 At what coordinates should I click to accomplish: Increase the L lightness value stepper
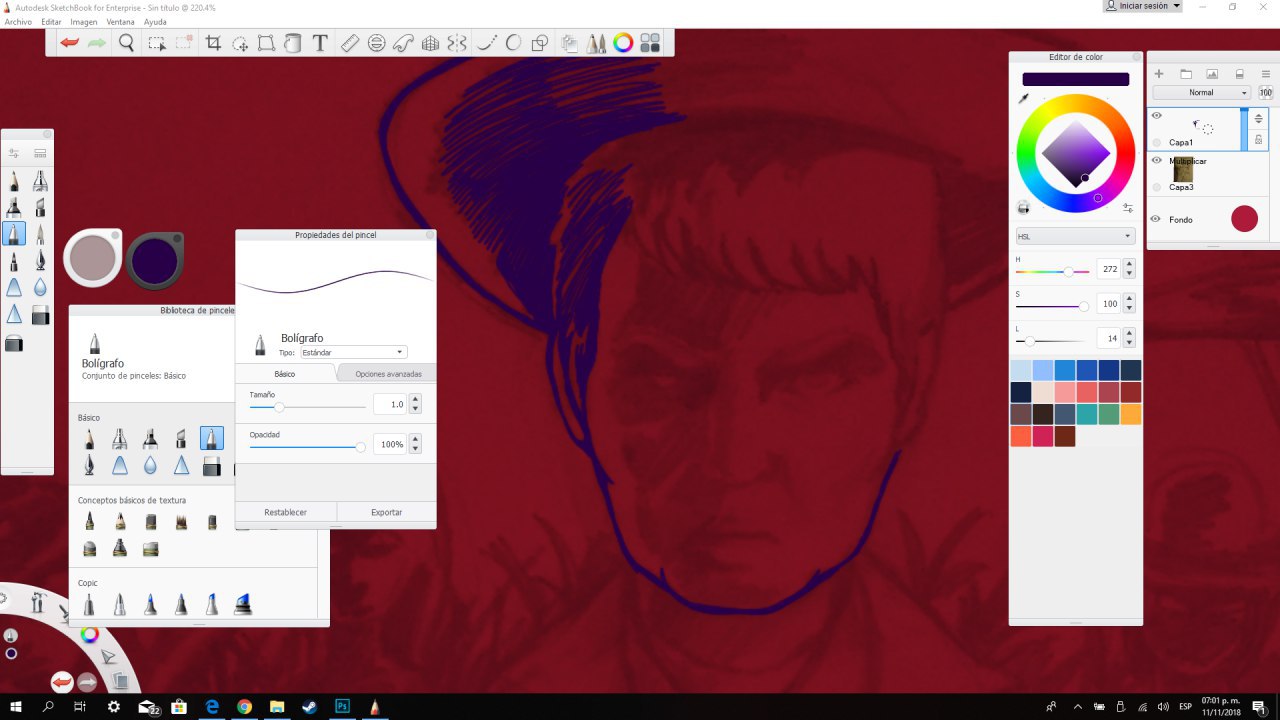1129,333
